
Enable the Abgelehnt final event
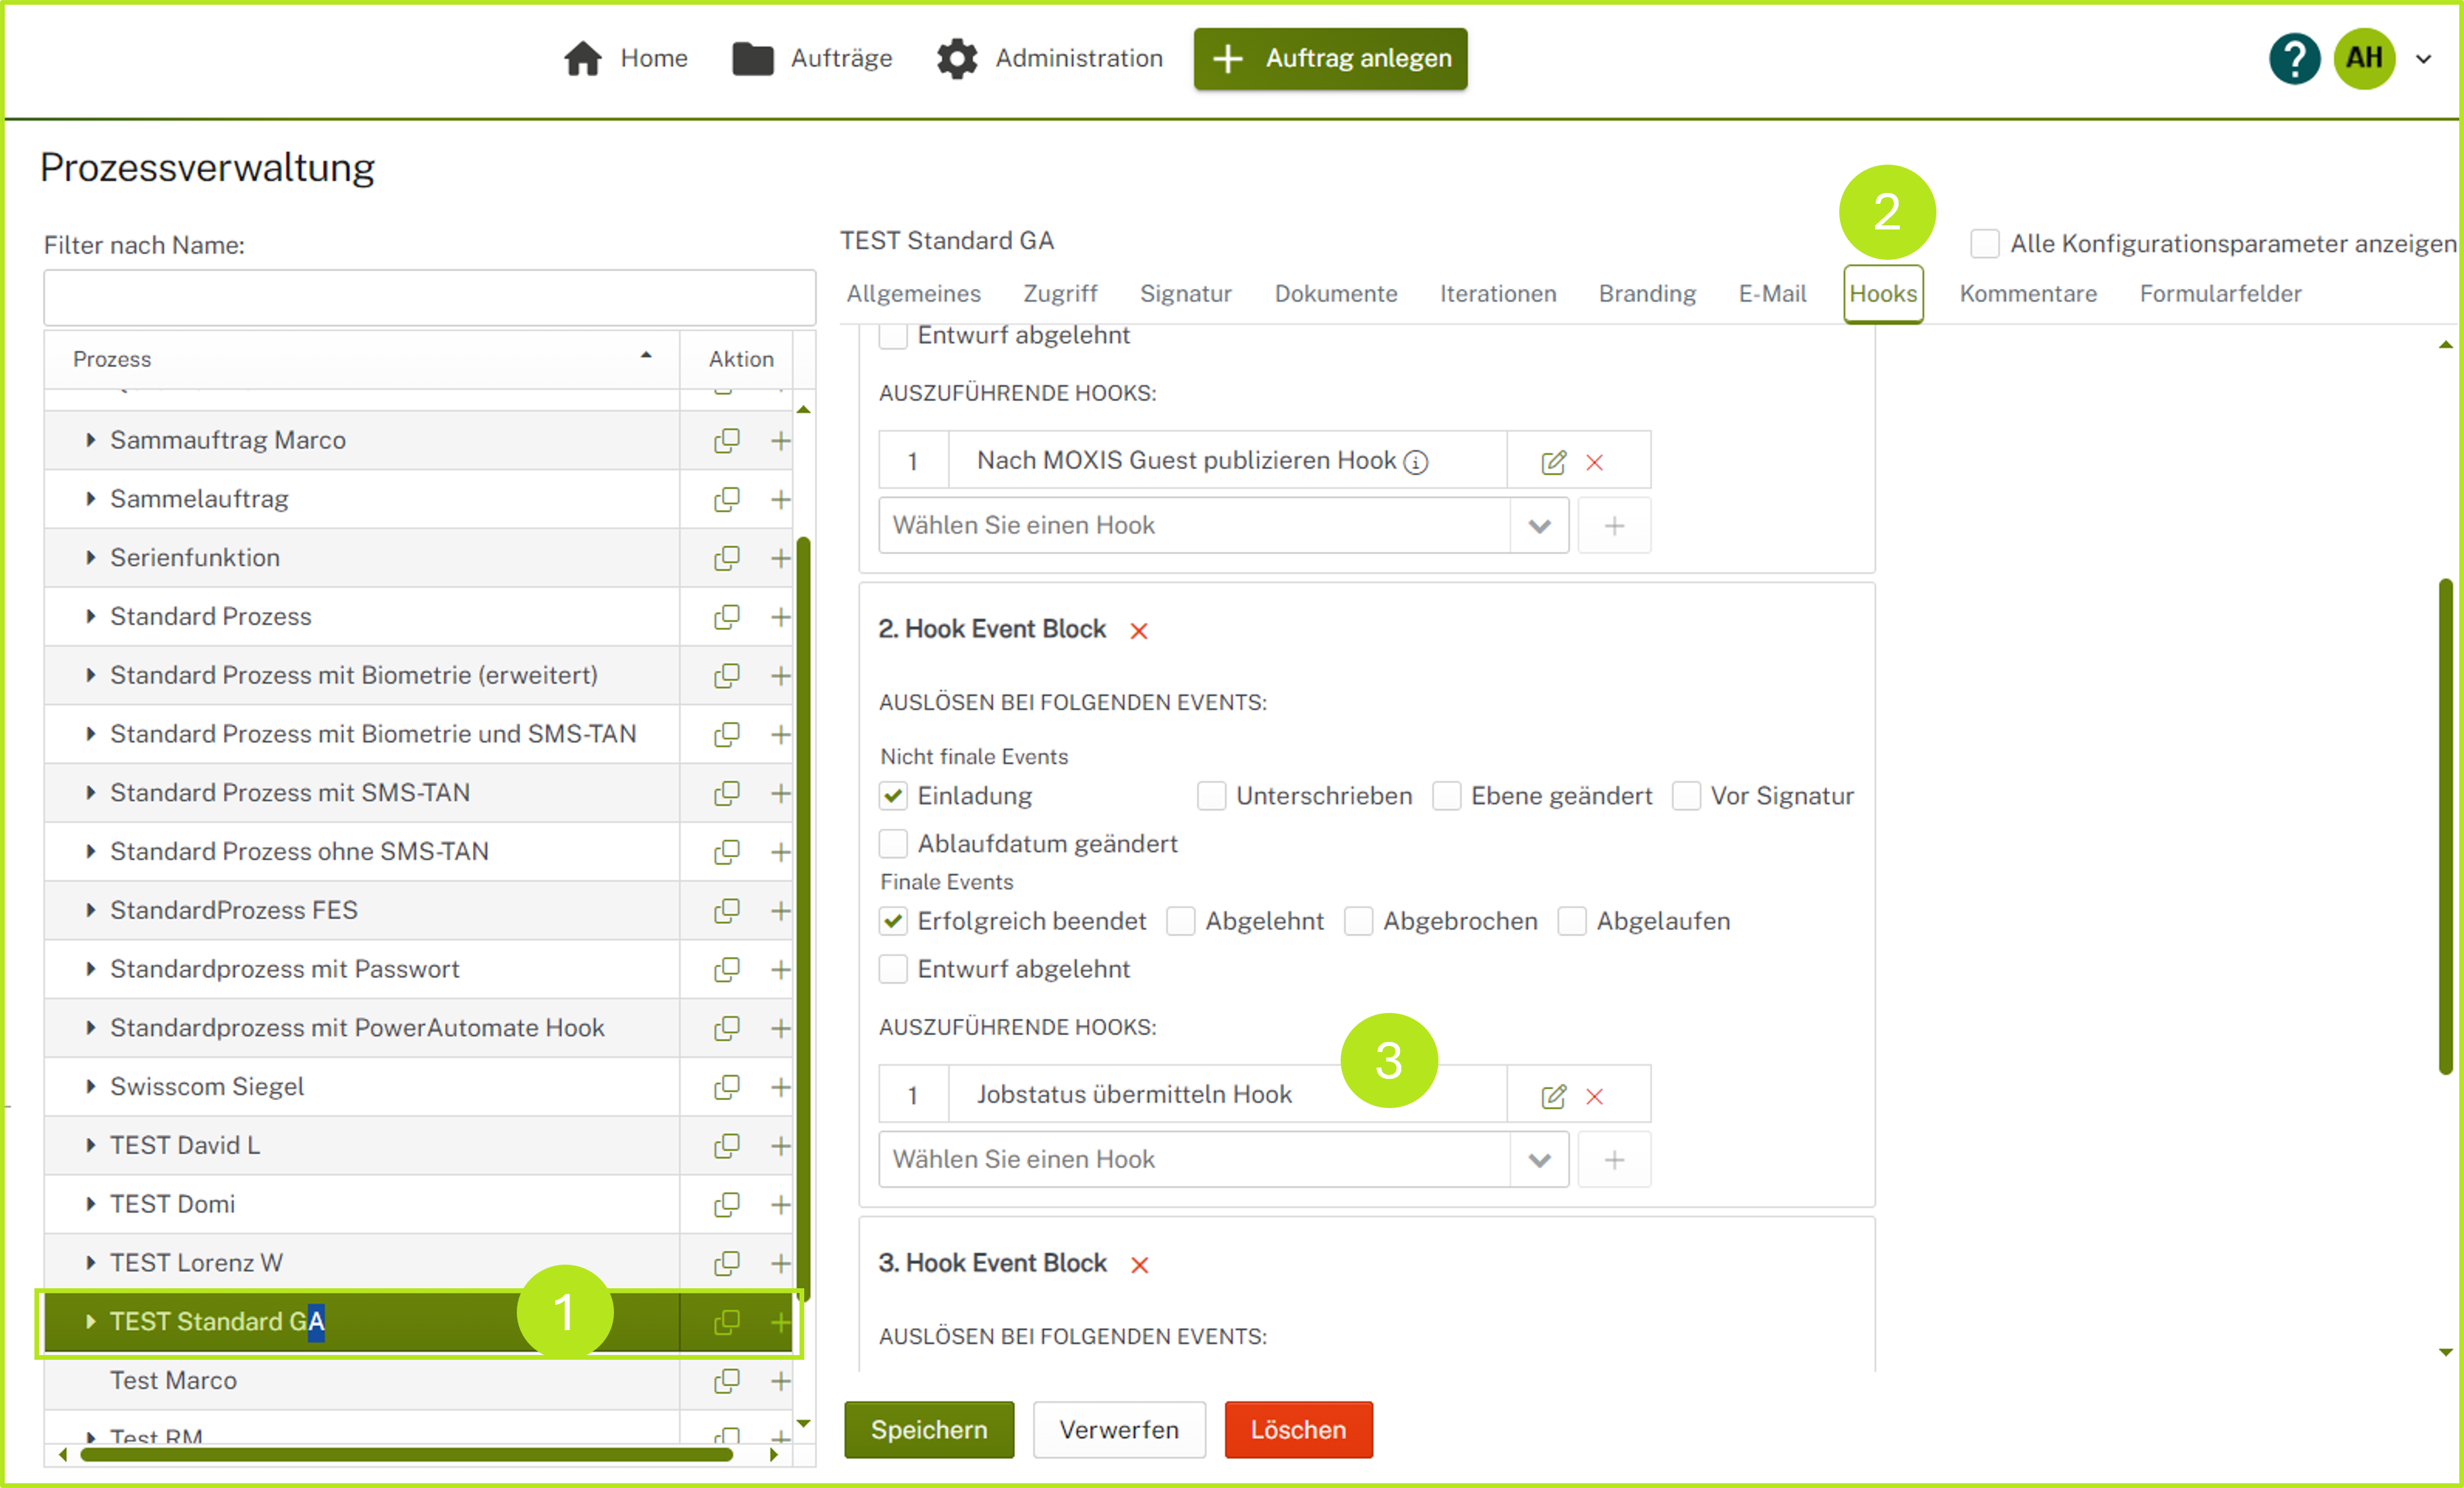[1181, 921]
